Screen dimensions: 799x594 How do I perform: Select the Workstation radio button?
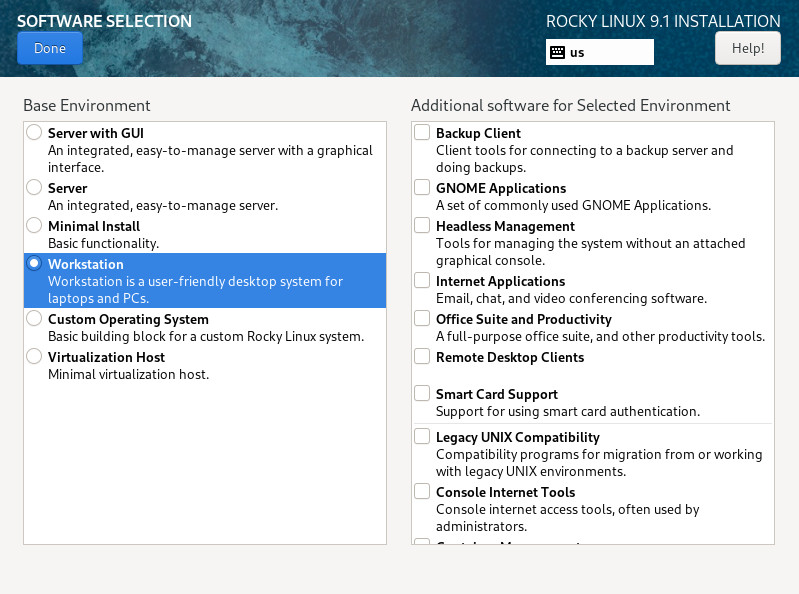[x=34, y=263]
